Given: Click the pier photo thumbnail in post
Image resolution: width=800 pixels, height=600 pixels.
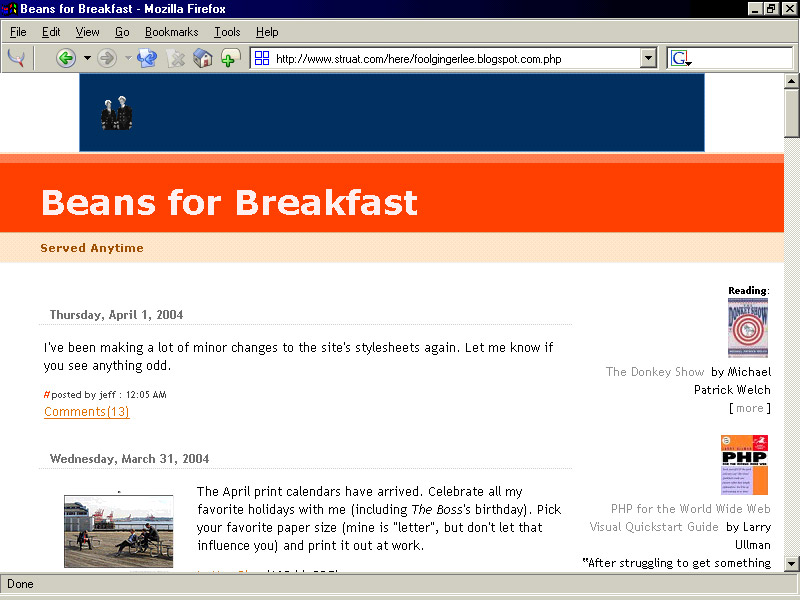Looking at the screenshot, I should [x=118, y=530].
